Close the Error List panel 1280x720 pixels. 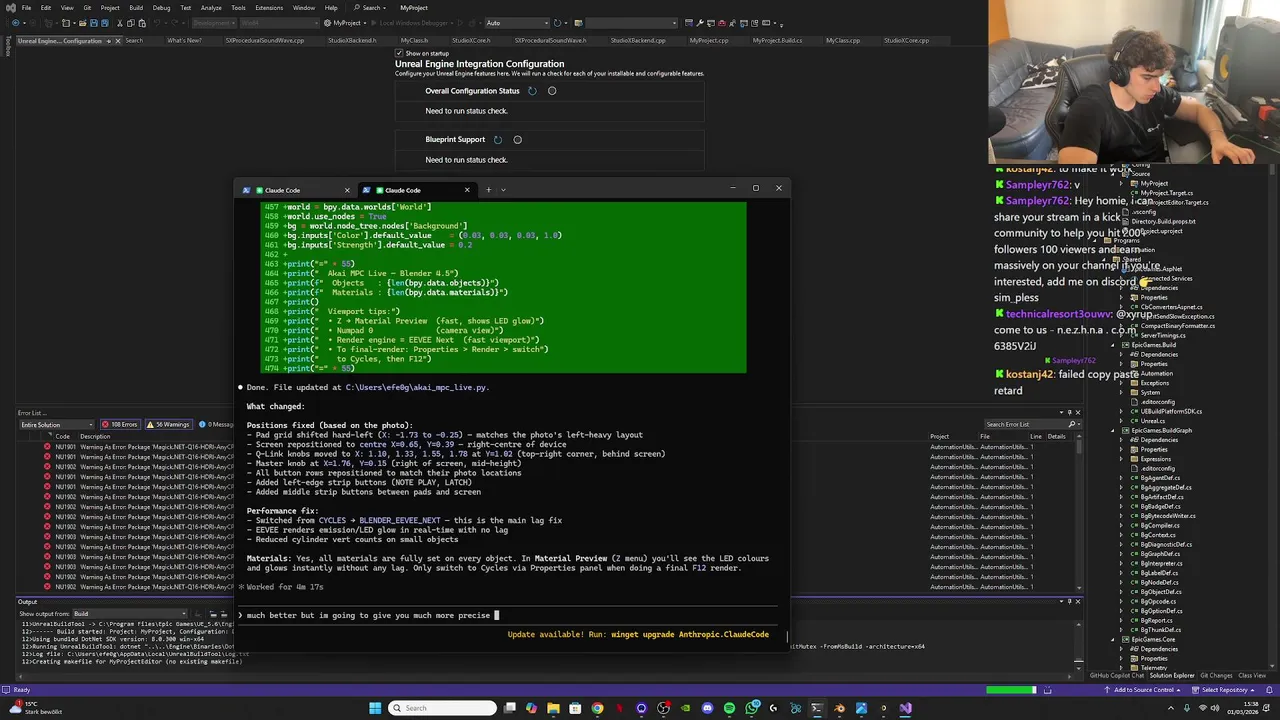(x=1077, y=412)
